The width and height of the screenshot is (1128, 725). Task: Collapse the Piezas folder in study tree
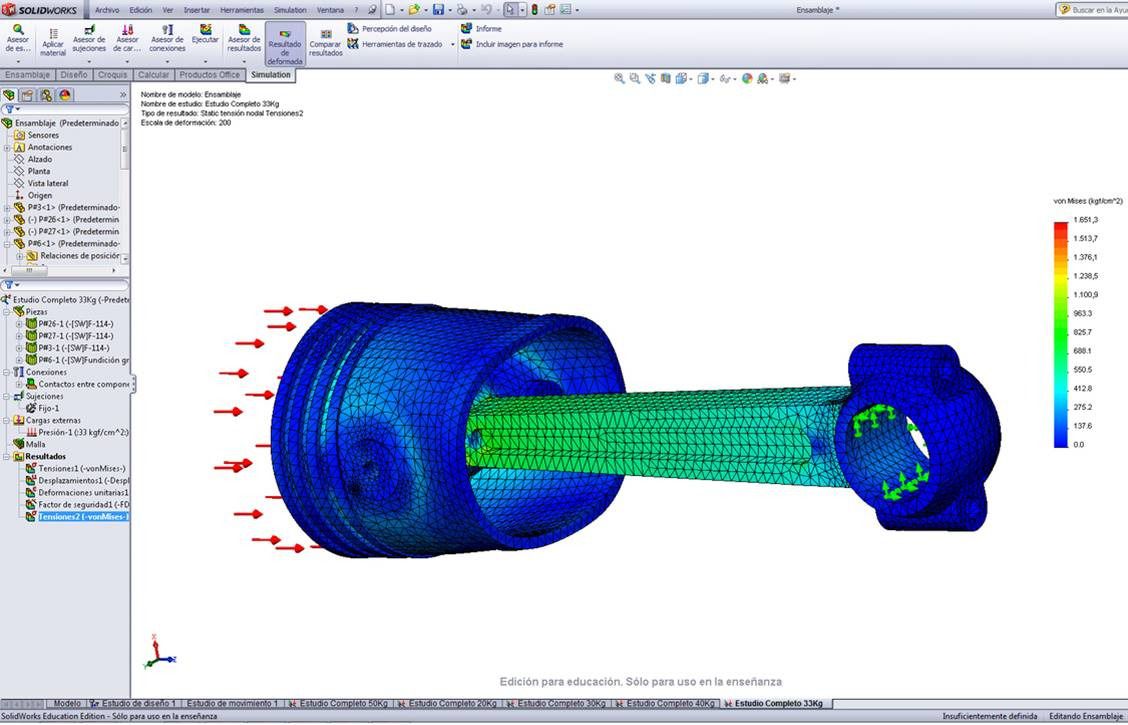click(x=8, y=312)
